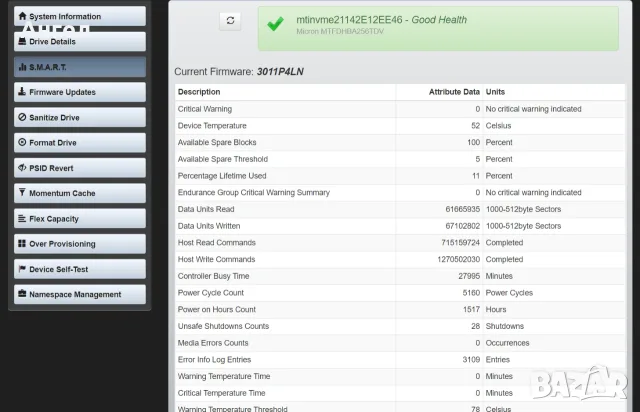Open Flex Capacity settings
Image resolution: width=640 pixels, height=412 pixels.
(x=80, y=219)
